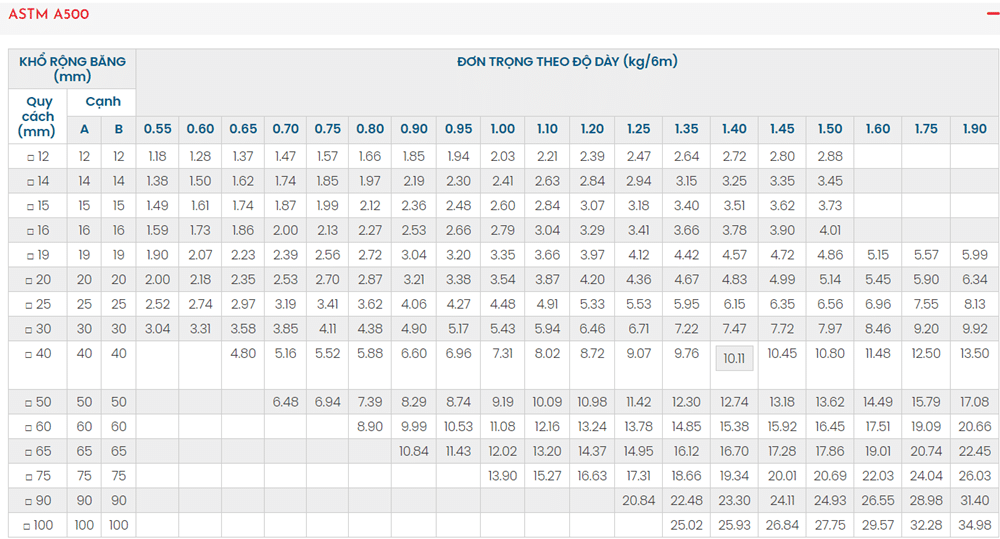Select the square 40 size row label
The width and height of the screenshot is (1000, 539).
pyautogui.click(x=38, y=354)
